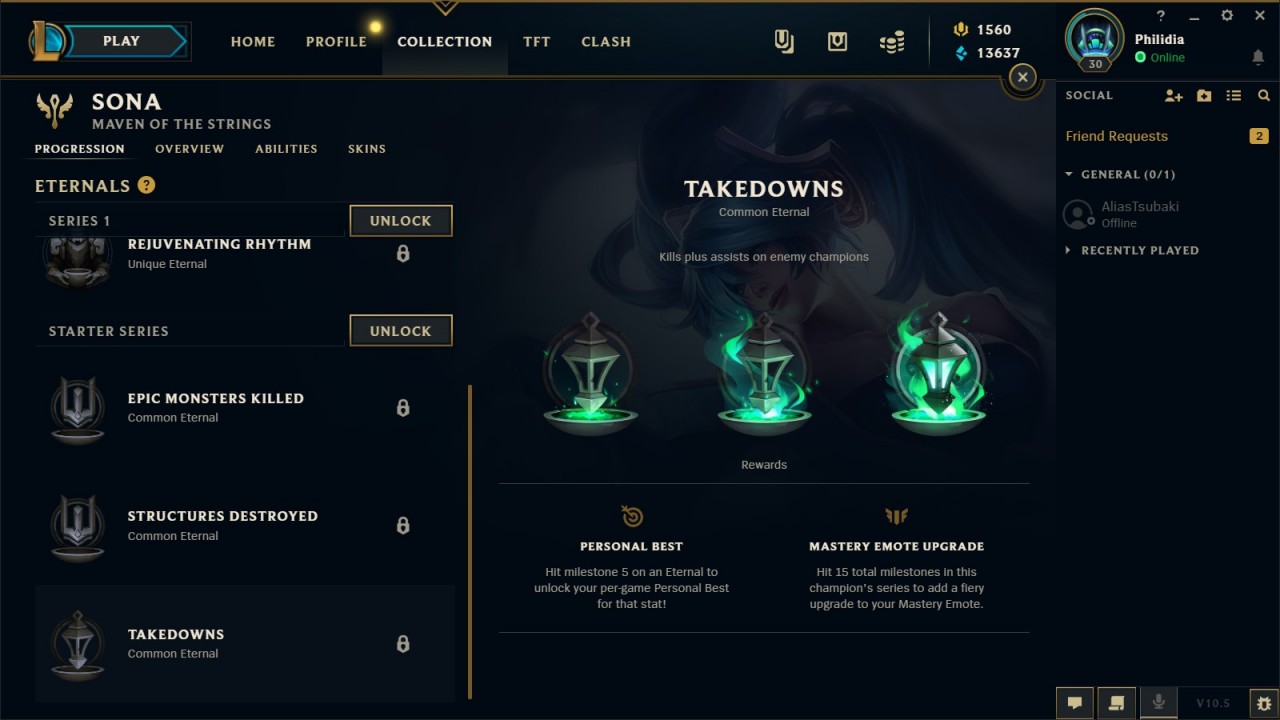
Task: Expand the RECENTLY PLAYED group
Action: tap(1132, 250)
